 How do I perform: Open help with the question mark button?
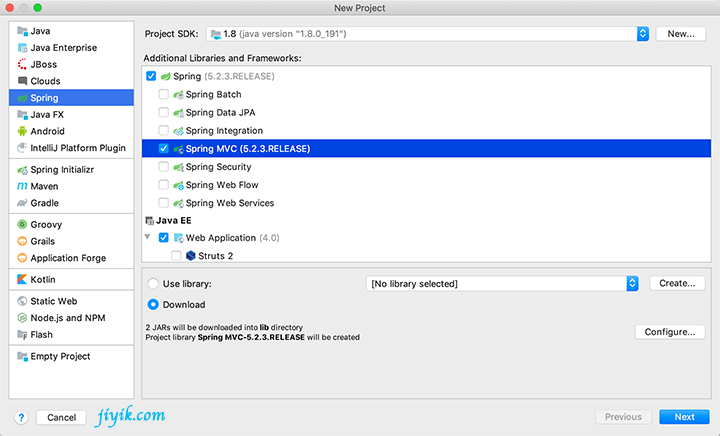(x=21, y=417)
